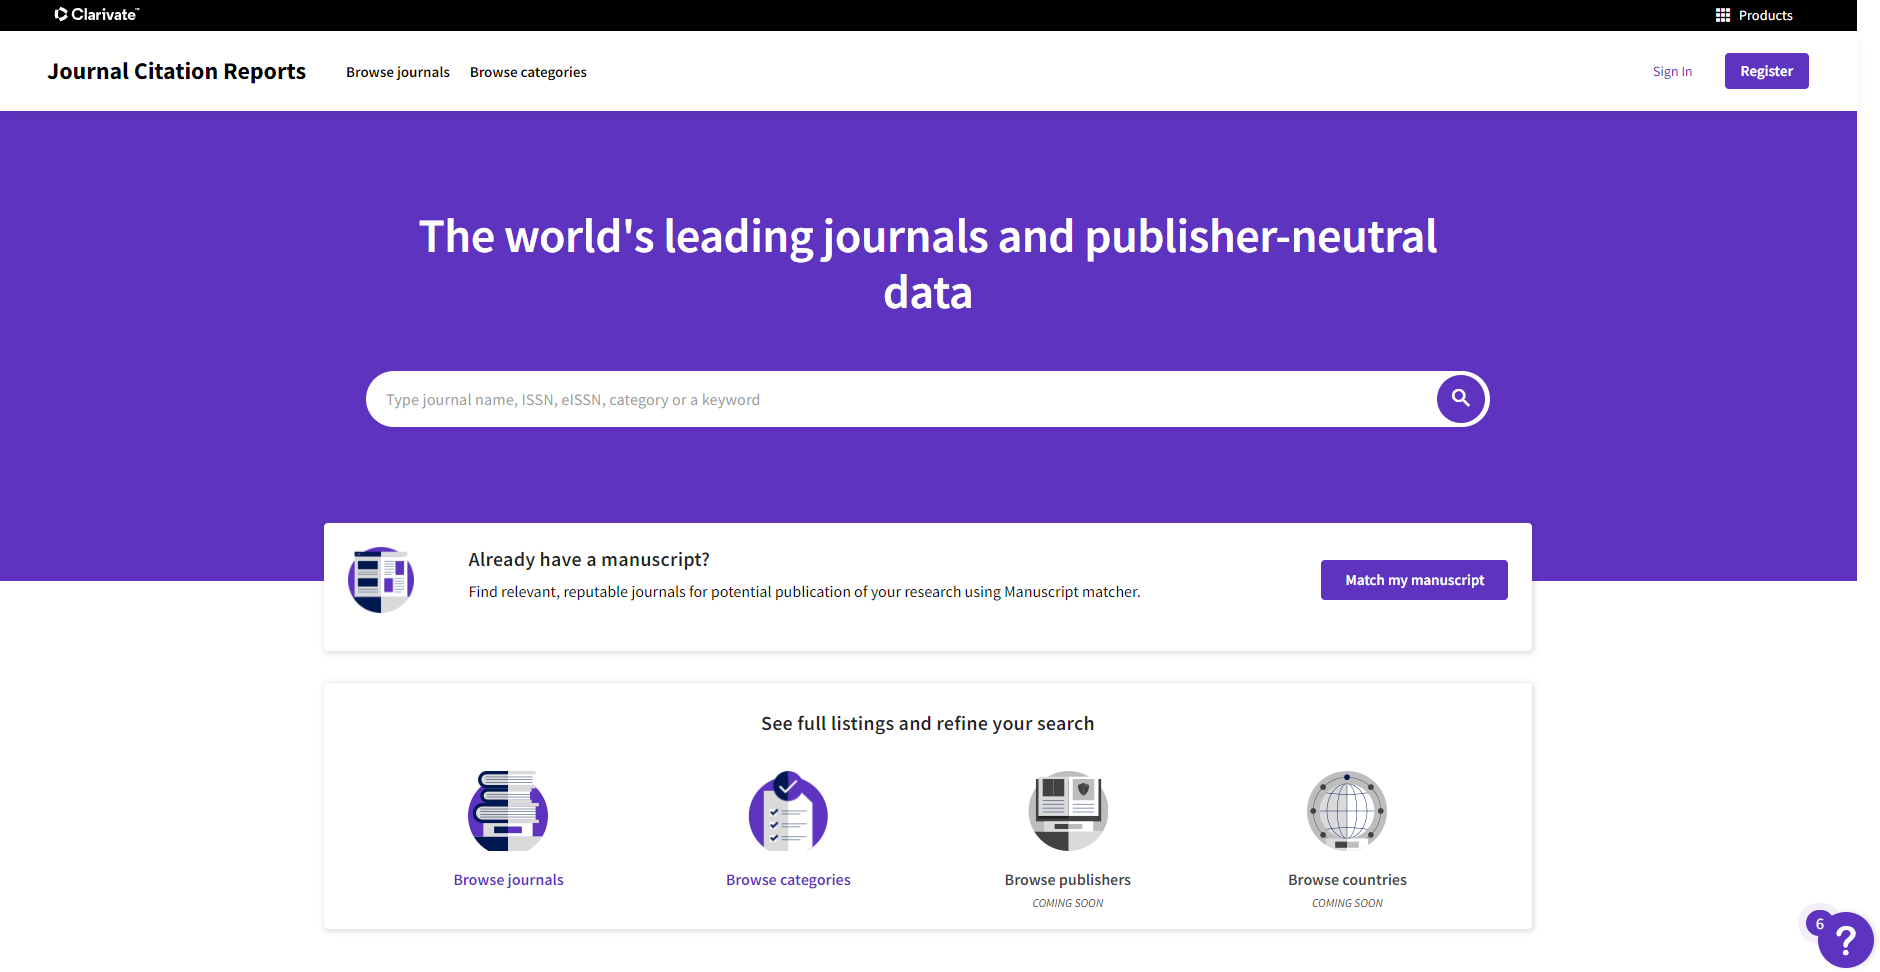Image resolution: width=1880 pixels, height=972 pixels.
Task: Open the help question mark widget
Action: coord(1846,940)
